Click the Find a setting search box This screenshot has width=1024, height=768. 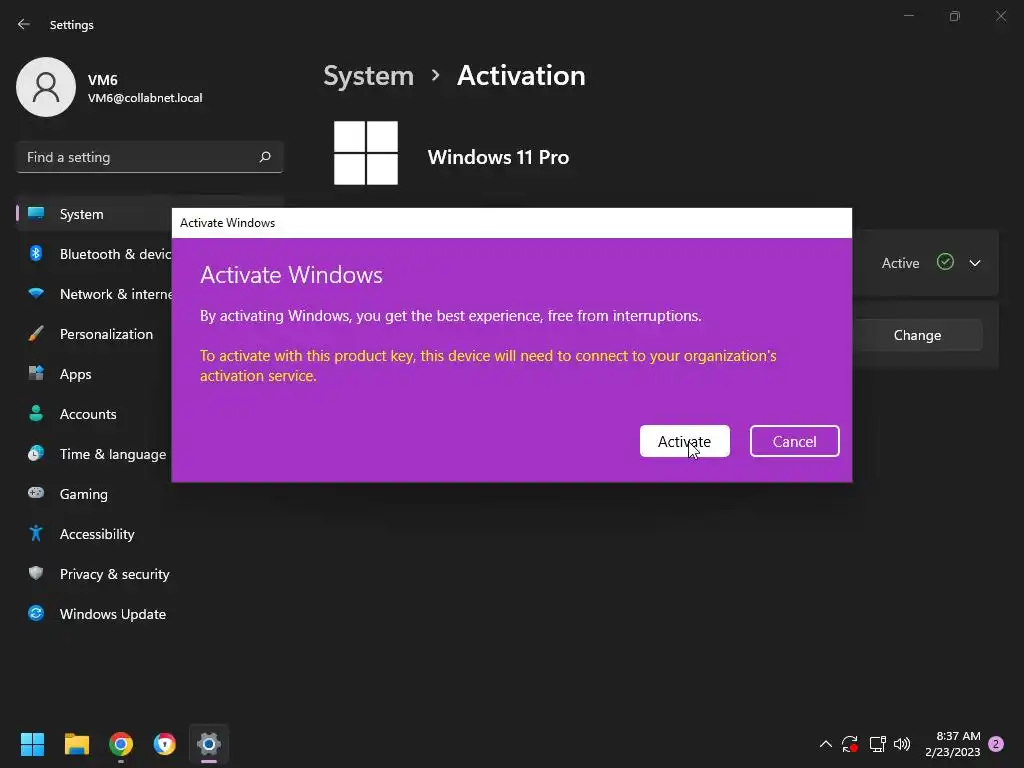pos(150,157)
